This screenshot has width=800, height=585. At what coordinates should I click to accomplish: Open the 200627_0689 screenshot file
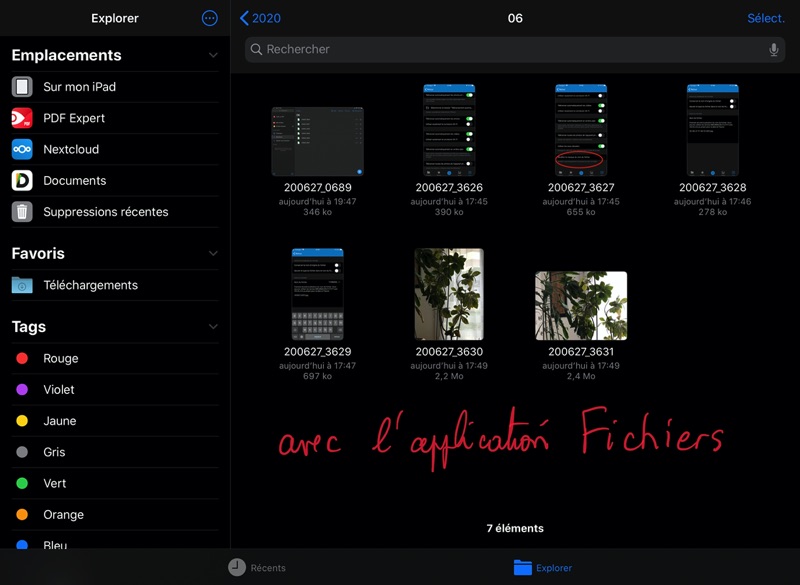point(317,142)
